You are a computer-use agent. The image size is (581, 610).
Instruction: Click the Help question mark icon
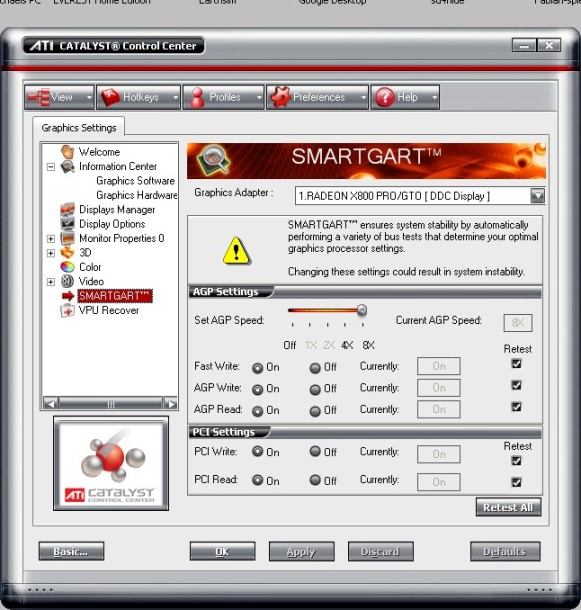point(385,97)
